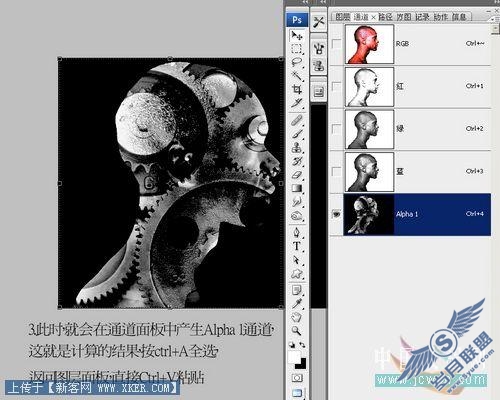Hide the Alpha 1 channel eye
This screenshot has width=500, height=400.
pos(337,214)
